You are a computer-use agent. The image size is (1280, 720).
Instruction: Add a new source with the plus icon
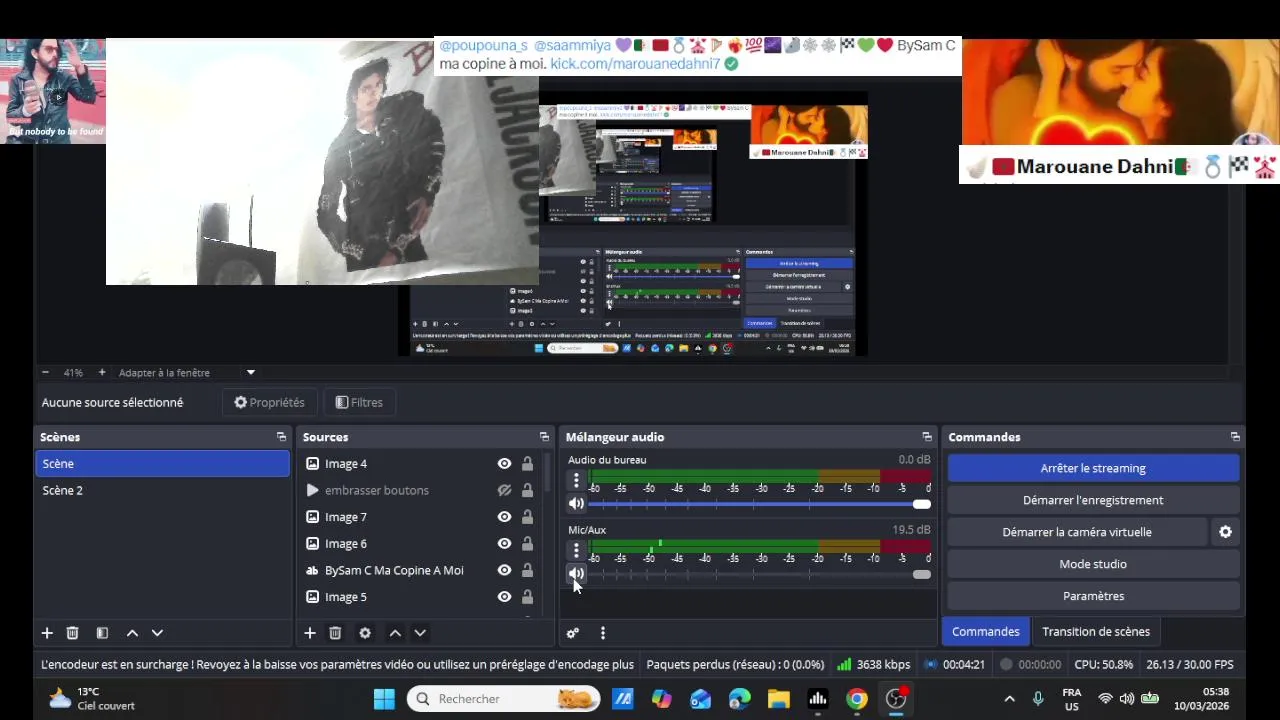(x=310, y=633)
